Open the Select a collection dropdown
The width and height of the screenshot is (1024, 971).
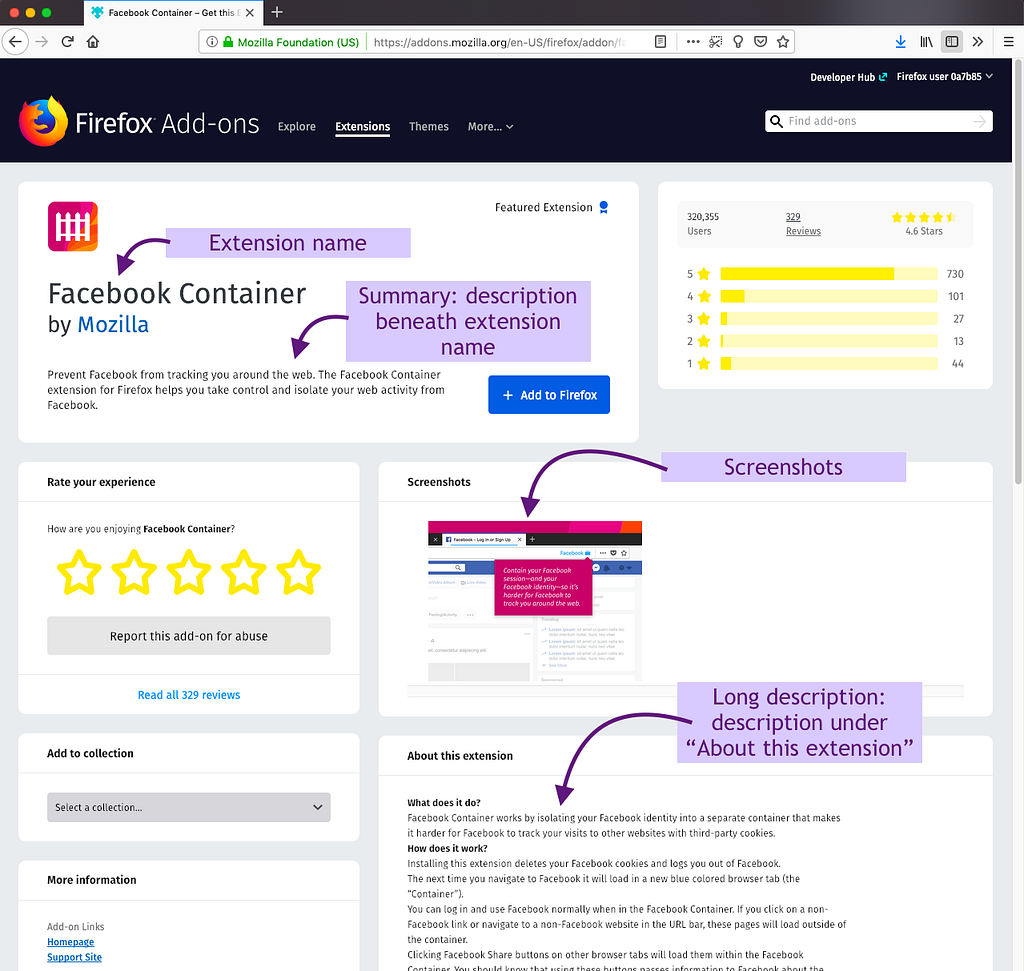click(189, 807)
